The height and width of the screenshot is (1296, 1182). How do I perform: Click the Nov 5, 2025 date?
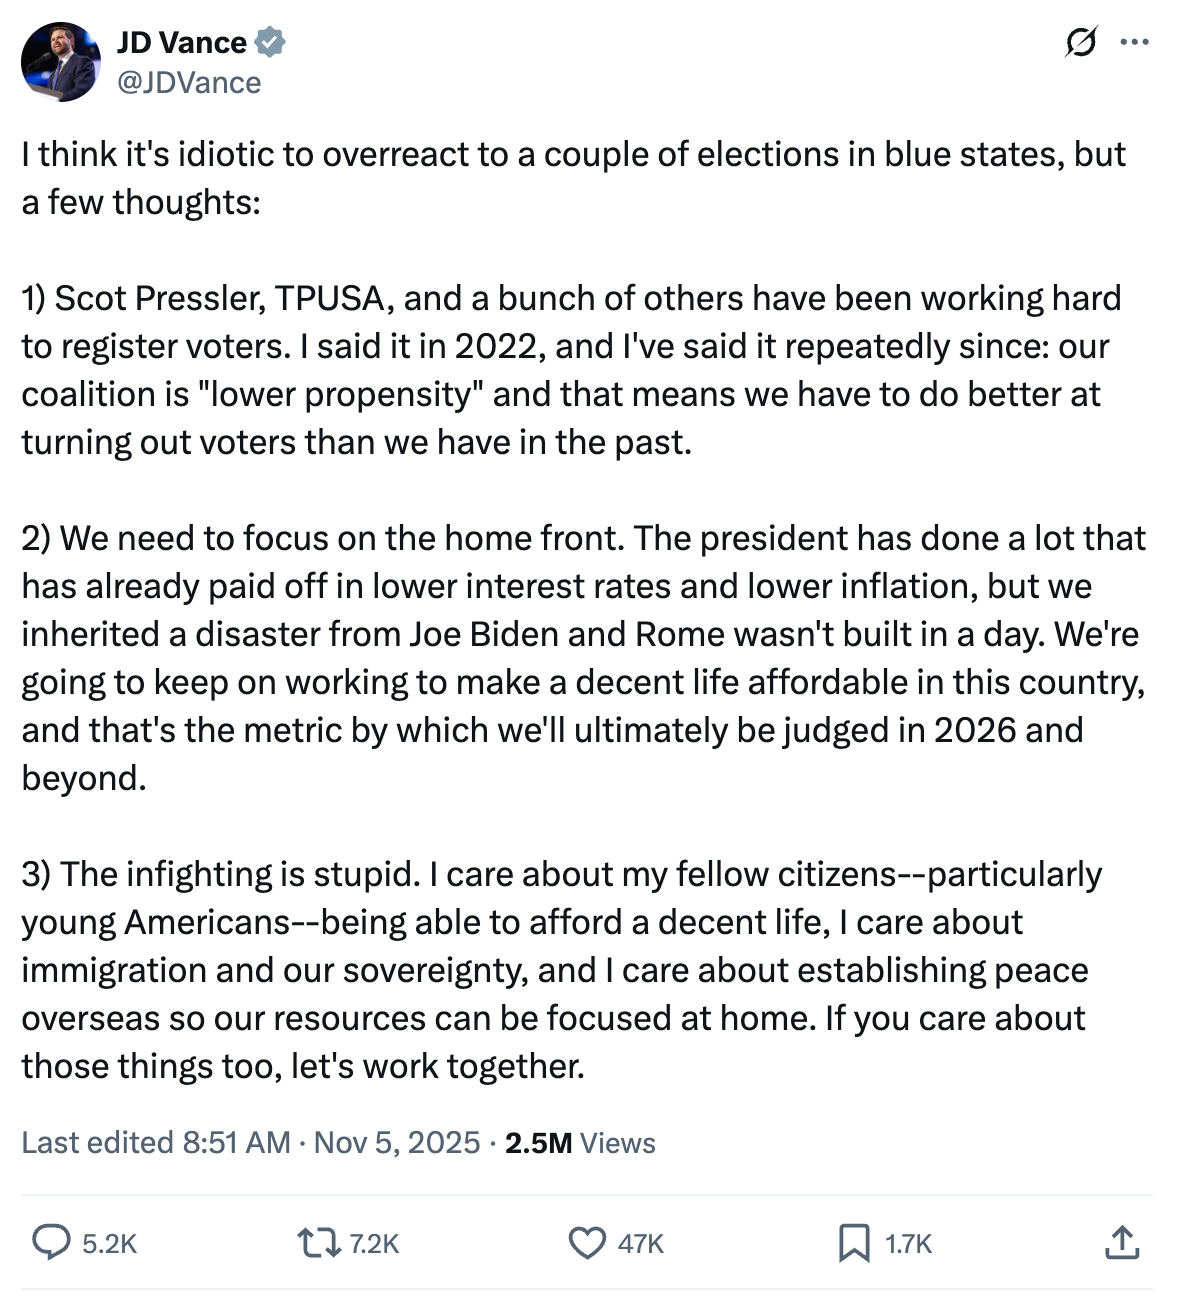point(397,1142)
